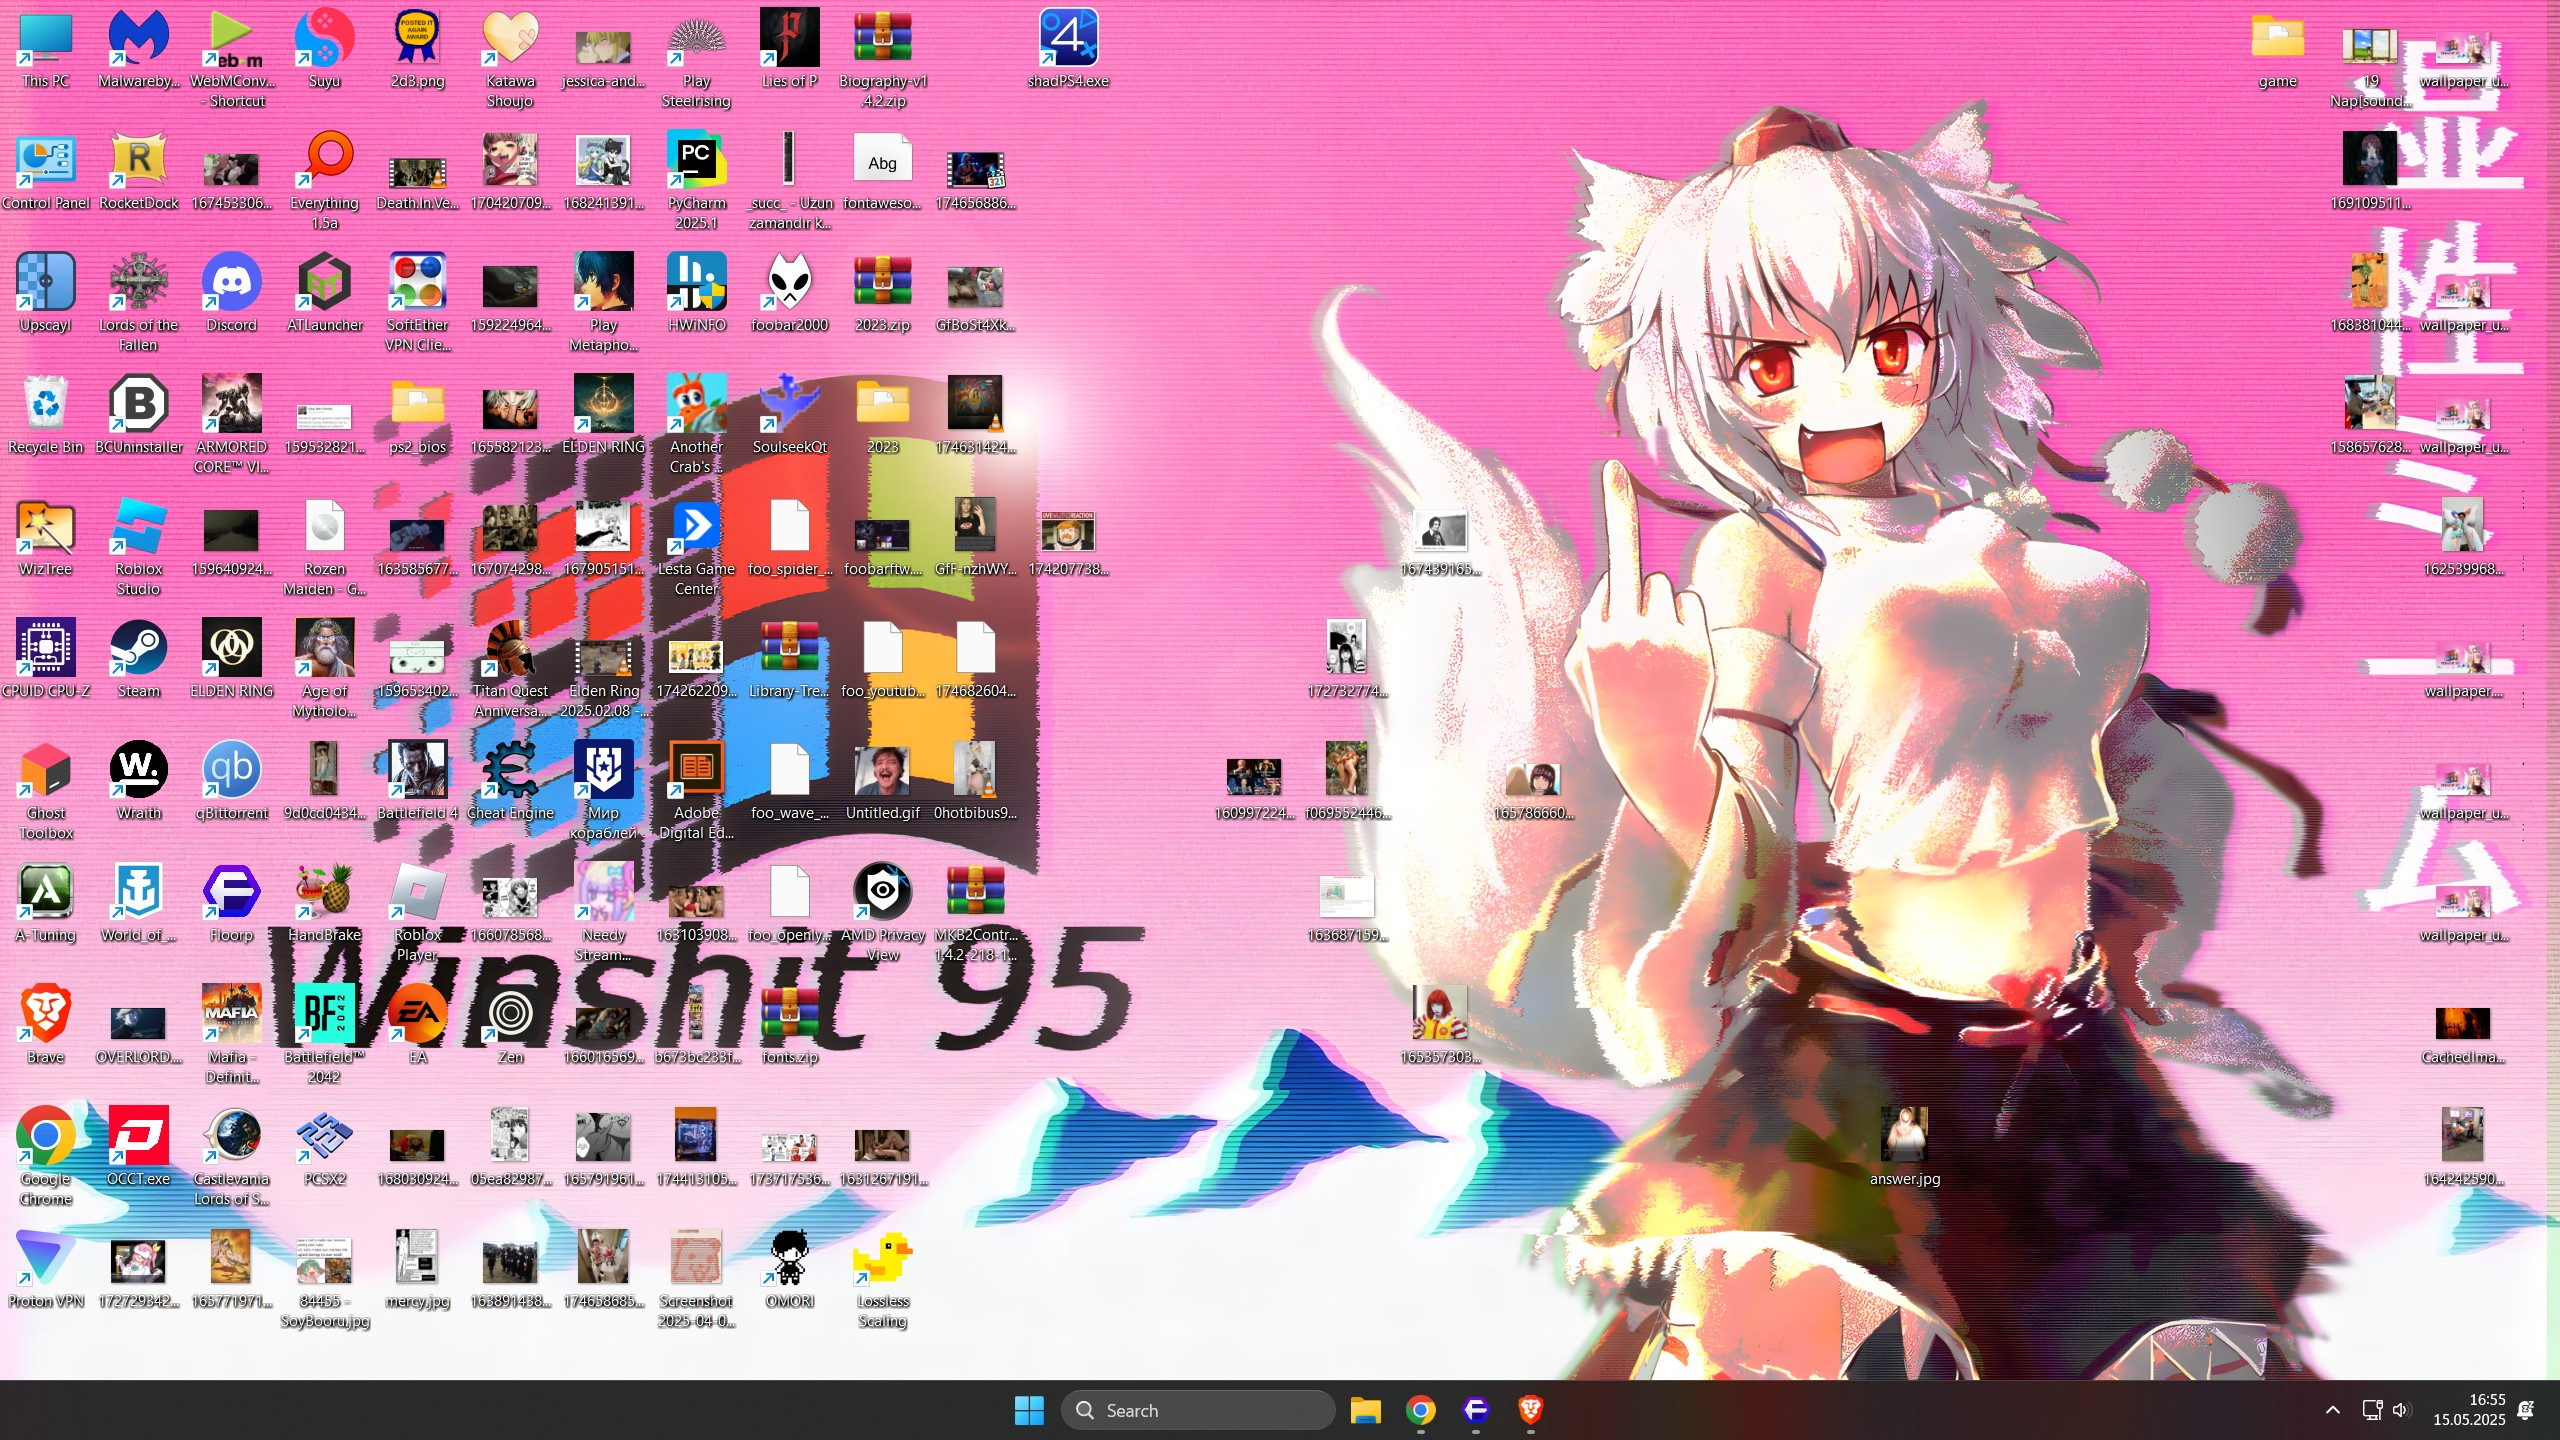Open the Recycle Bin
The height and width of the screenshot is (1440, 2560).
(46, 416)
